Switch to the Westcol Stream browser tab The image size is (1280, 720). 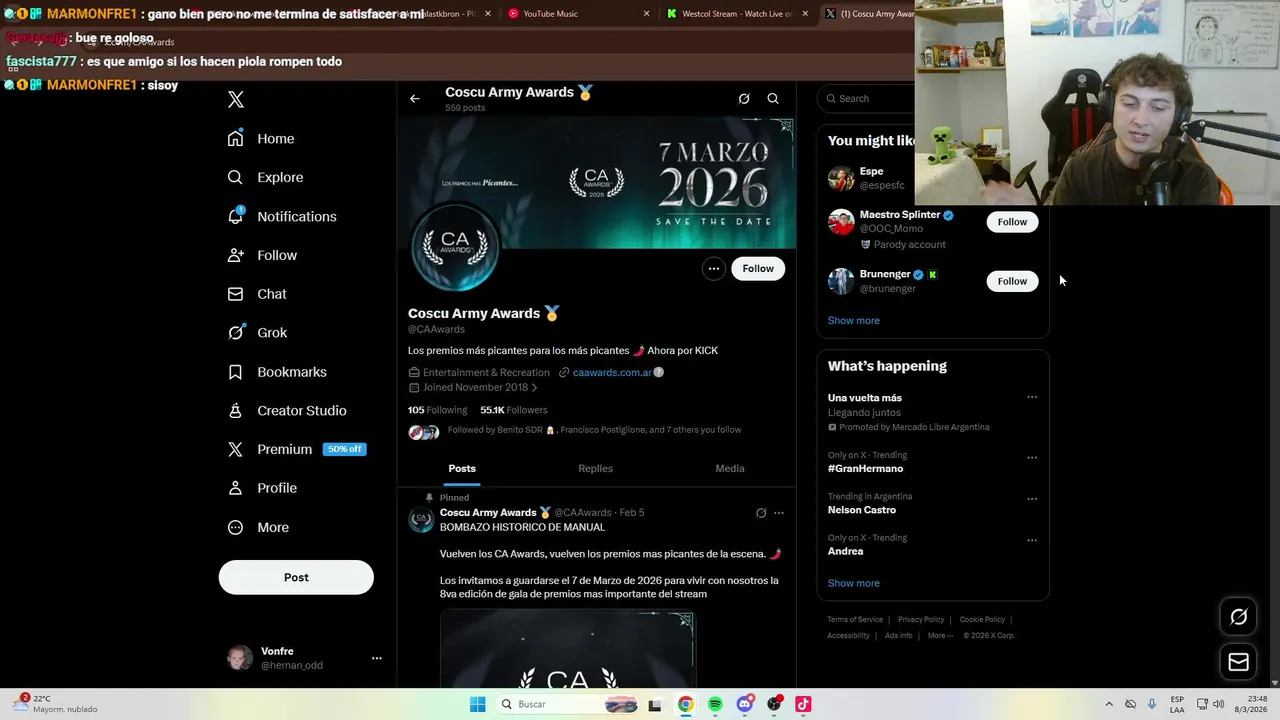point(735,14)
